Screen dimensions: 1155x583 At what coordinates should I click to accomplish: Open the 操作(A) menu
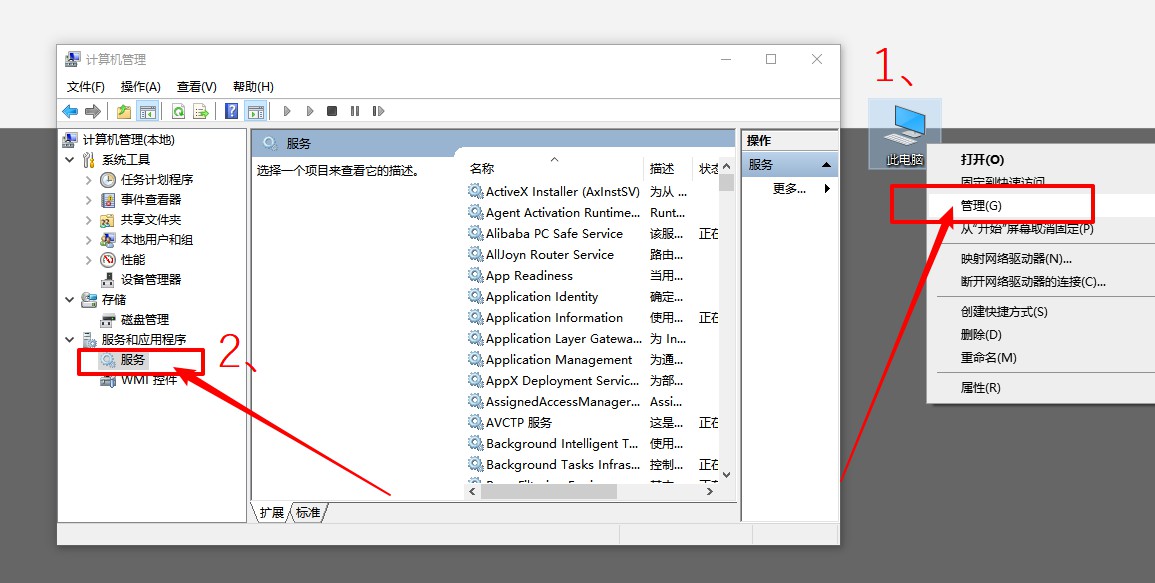pos(140,87)
